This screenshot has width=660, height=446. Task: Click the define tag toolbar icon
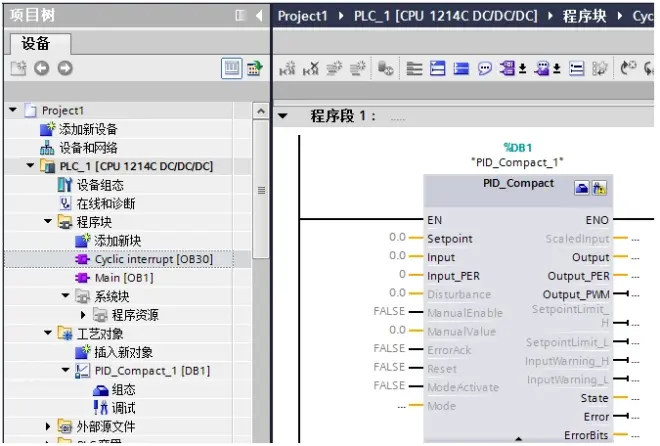pyautogui.click(x=600, y=68)
